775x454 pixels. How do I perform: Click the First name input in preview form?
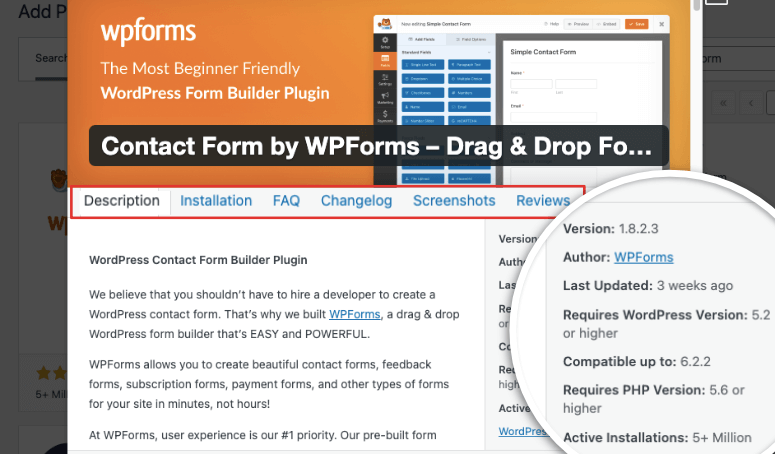pos(531,84)
